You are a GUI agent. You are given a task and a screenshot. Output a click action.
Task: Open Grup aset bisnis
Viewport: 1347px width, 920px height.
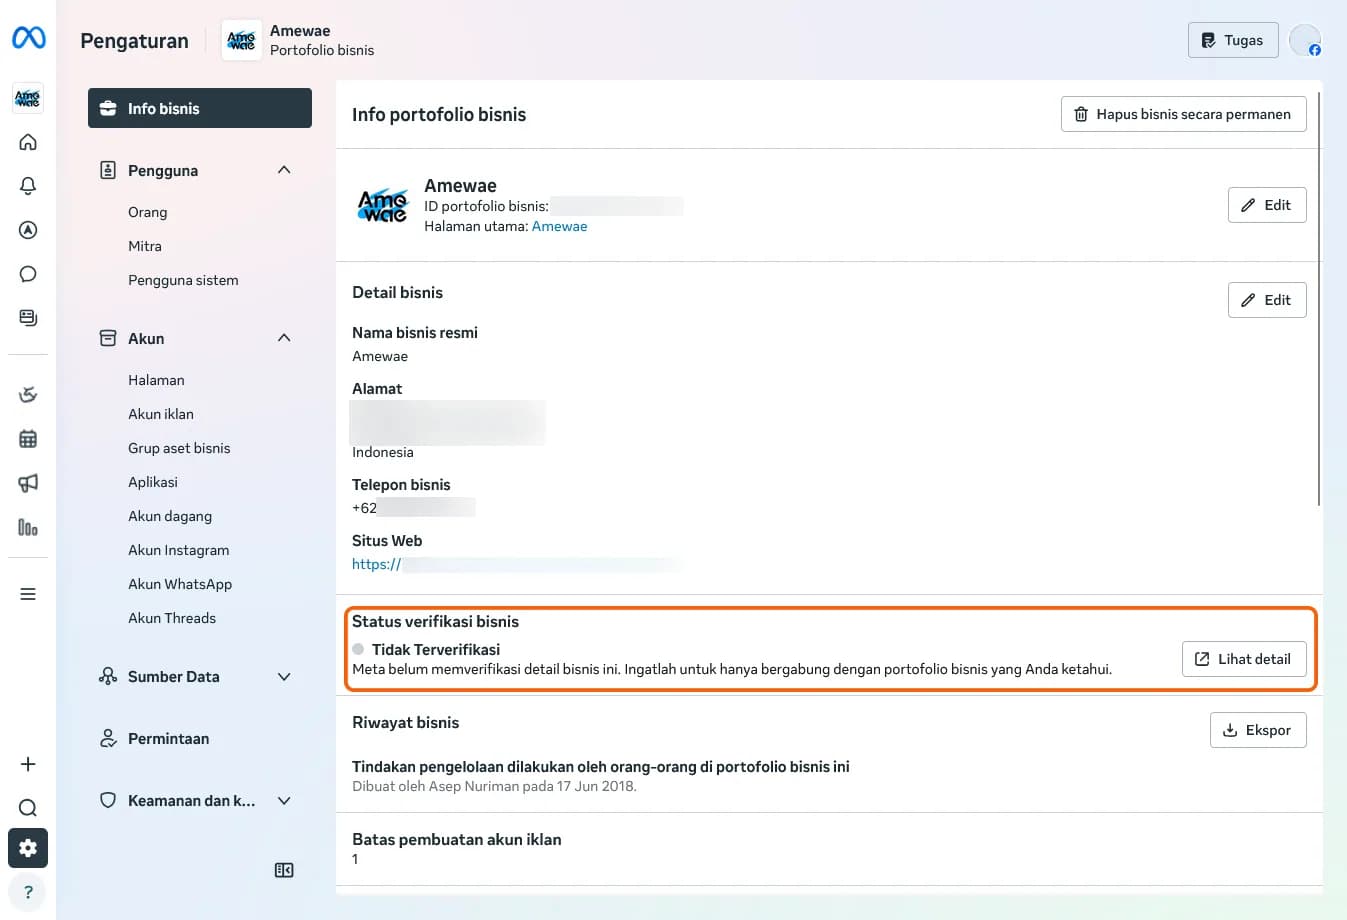(x=179, y=448)
